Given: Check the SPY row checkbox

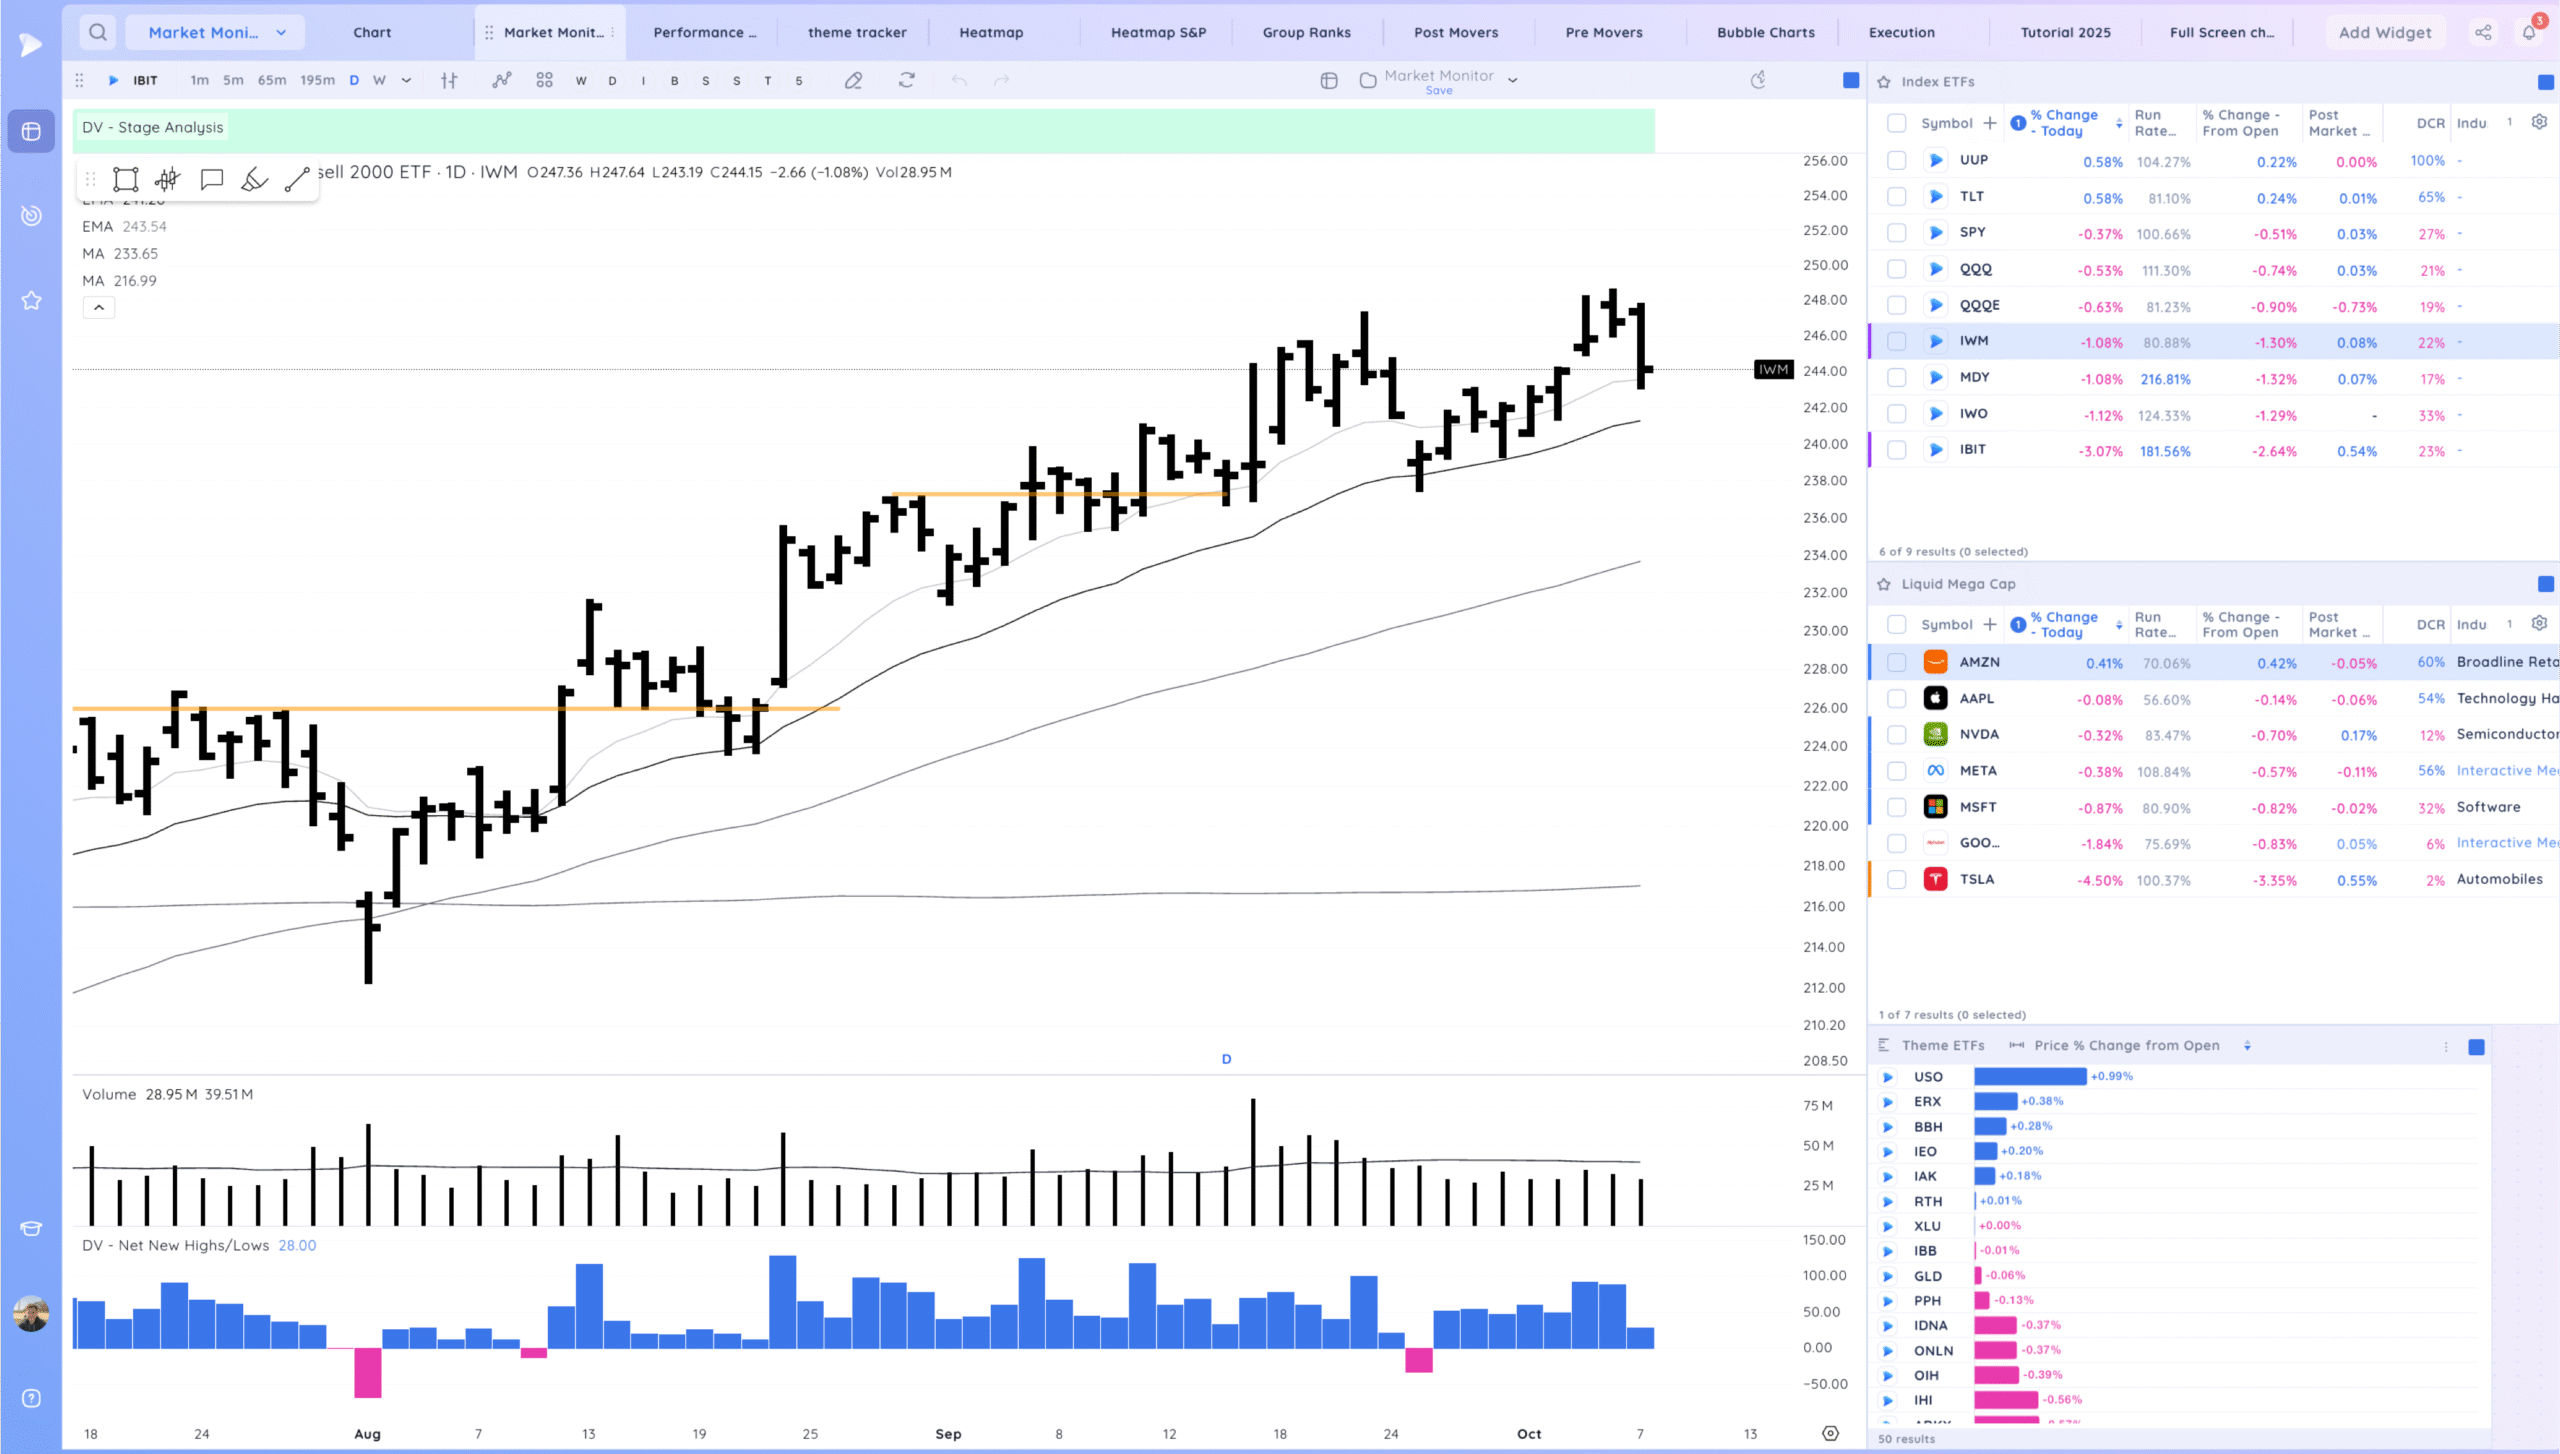Looking at the screenshot, I should (1896, 233).
